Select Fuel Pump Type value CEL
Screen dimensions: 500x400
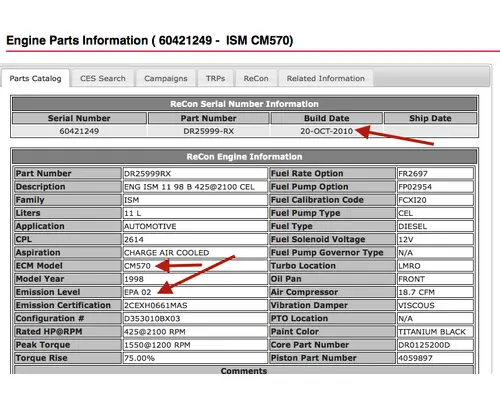pyautogui.click(x=435, y=213)
